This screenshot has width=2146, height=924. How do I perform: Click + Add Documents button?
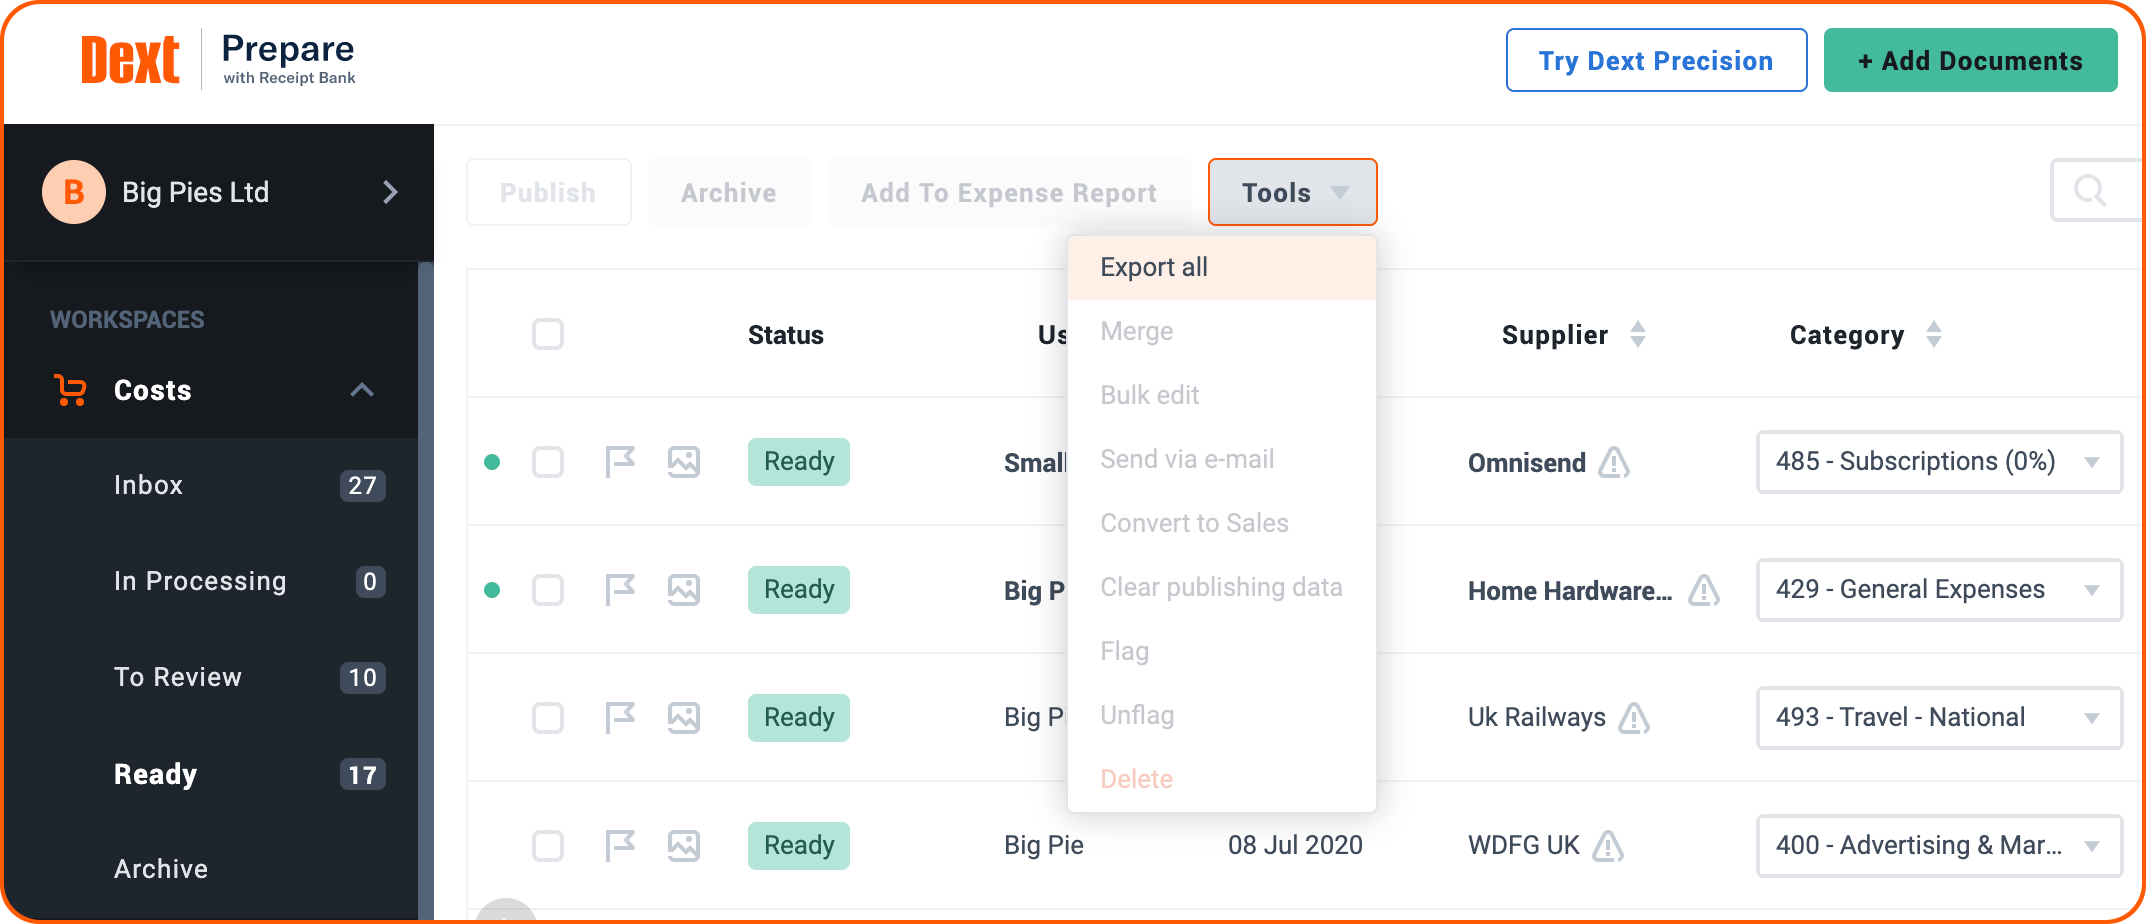tap(1970, 60)
